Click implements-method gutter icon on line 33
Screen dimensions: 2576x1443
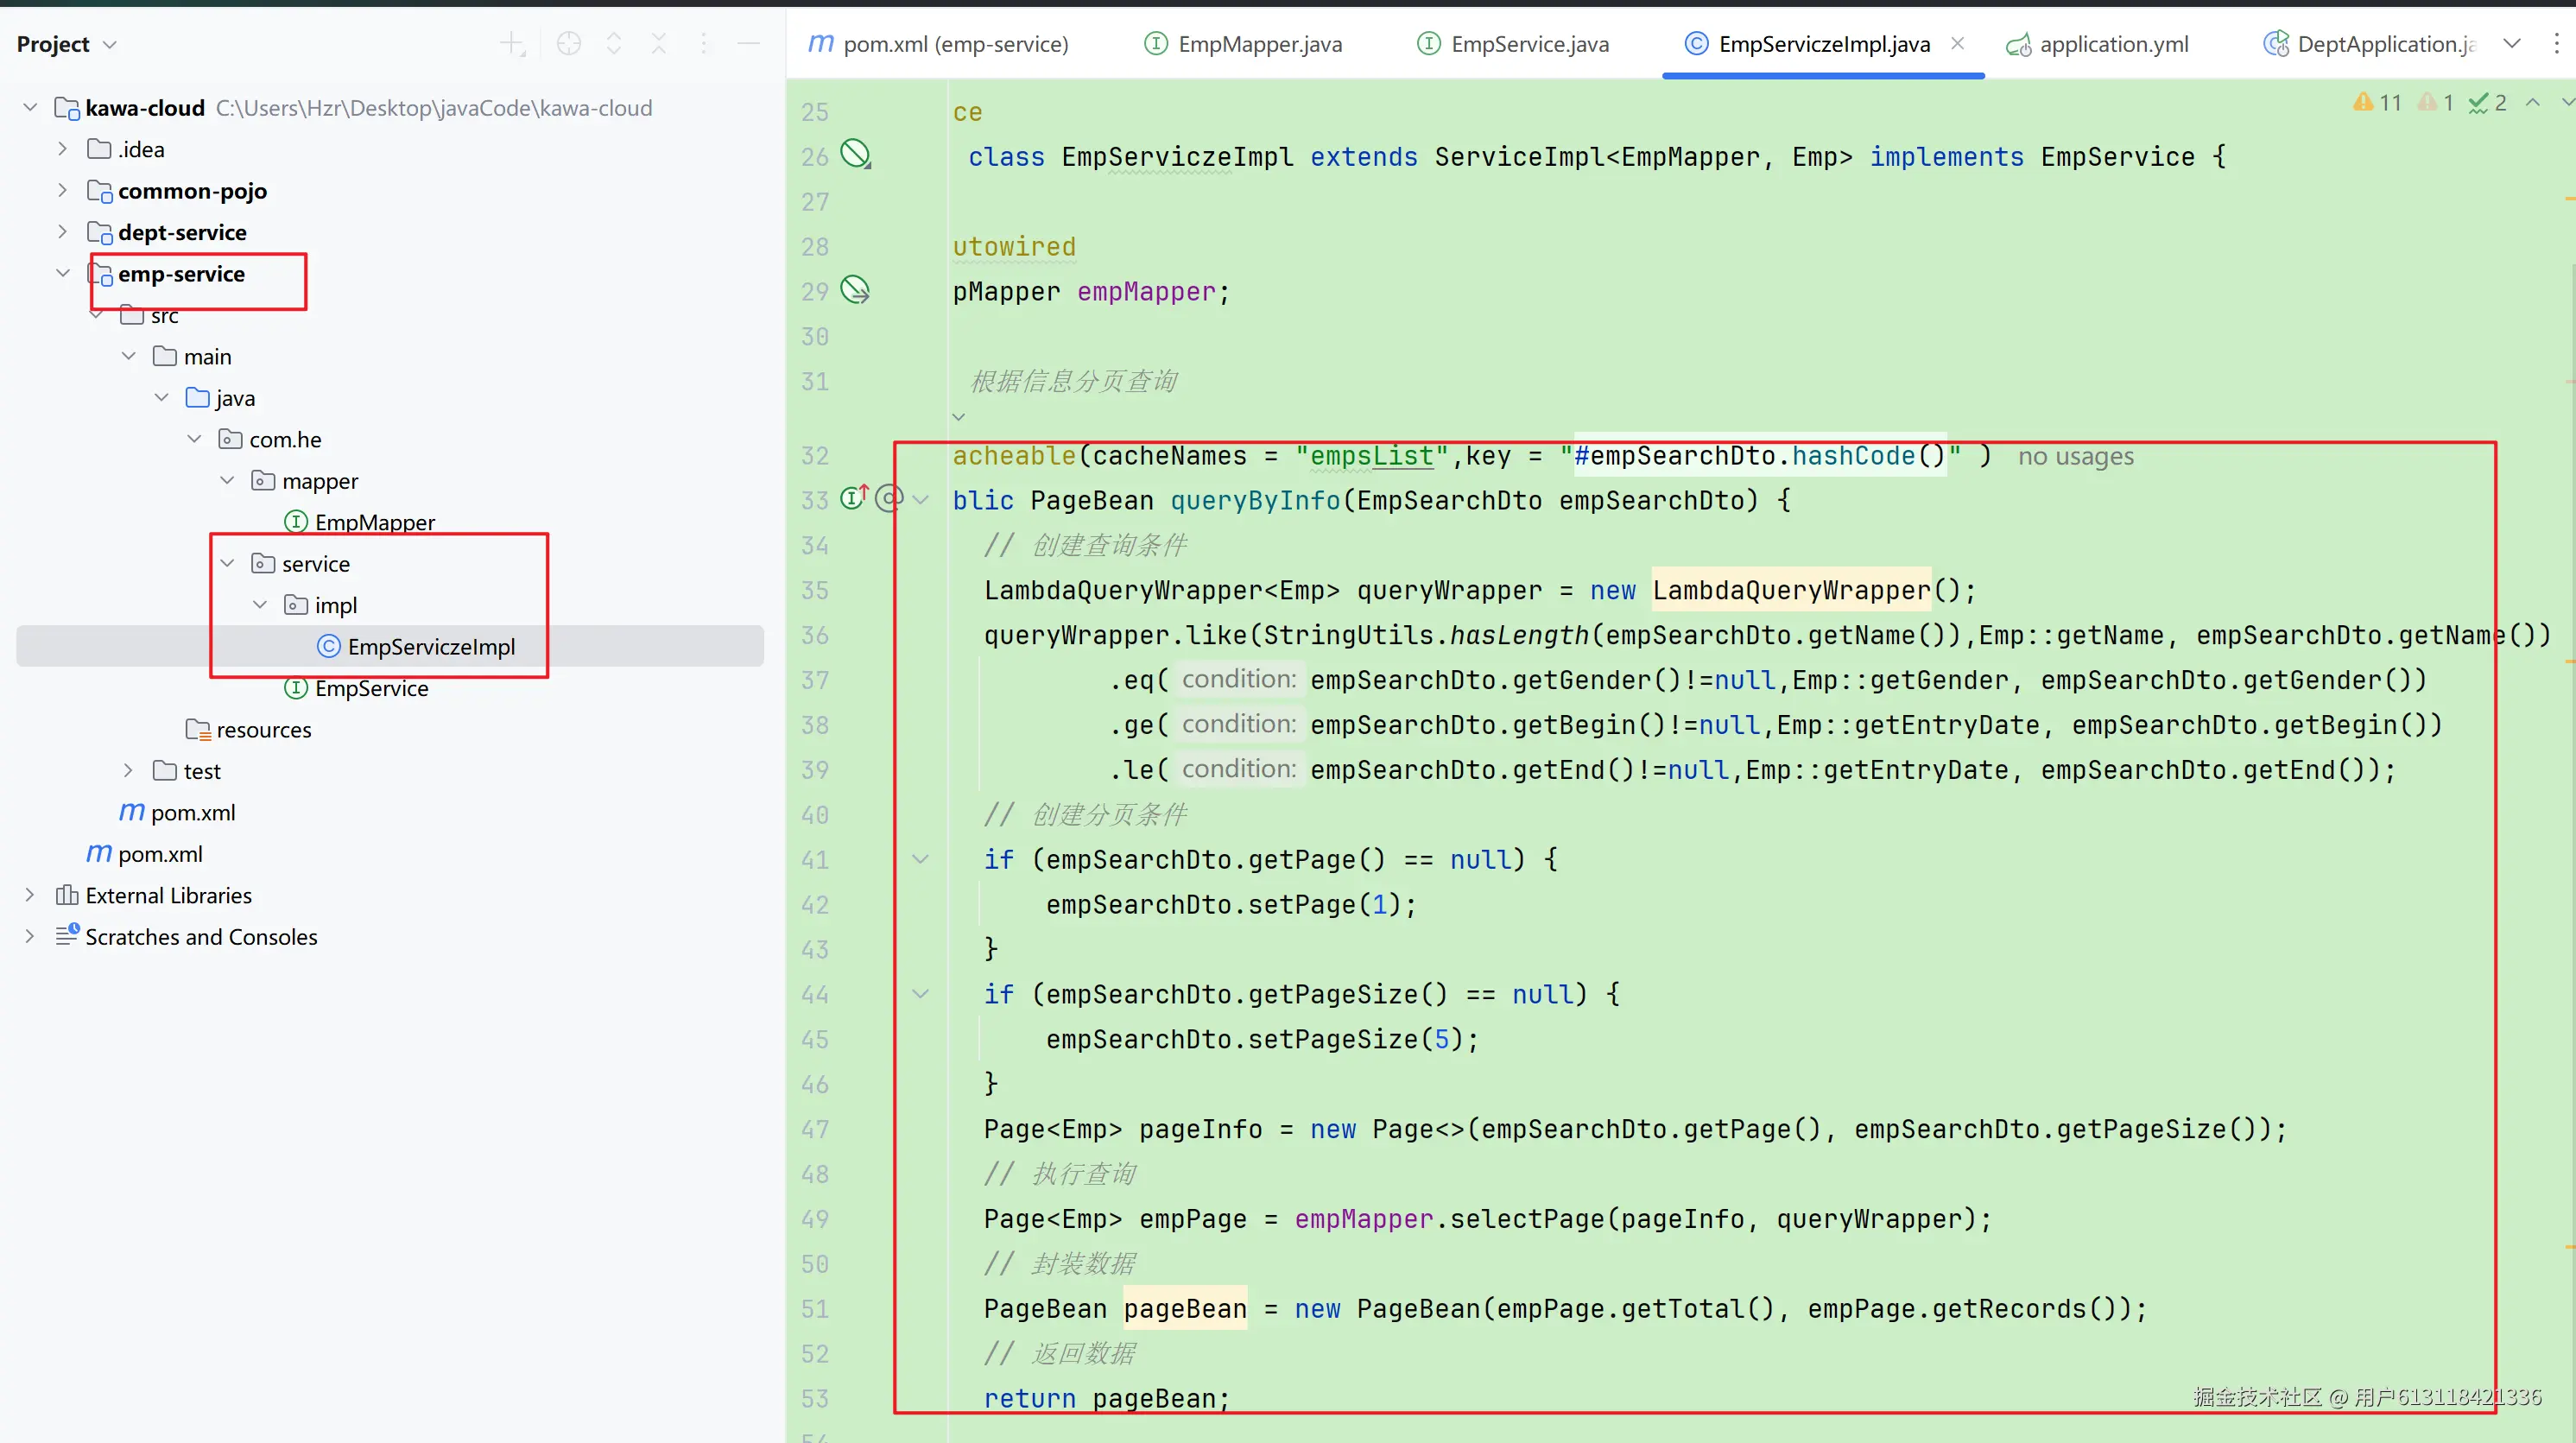855,498
